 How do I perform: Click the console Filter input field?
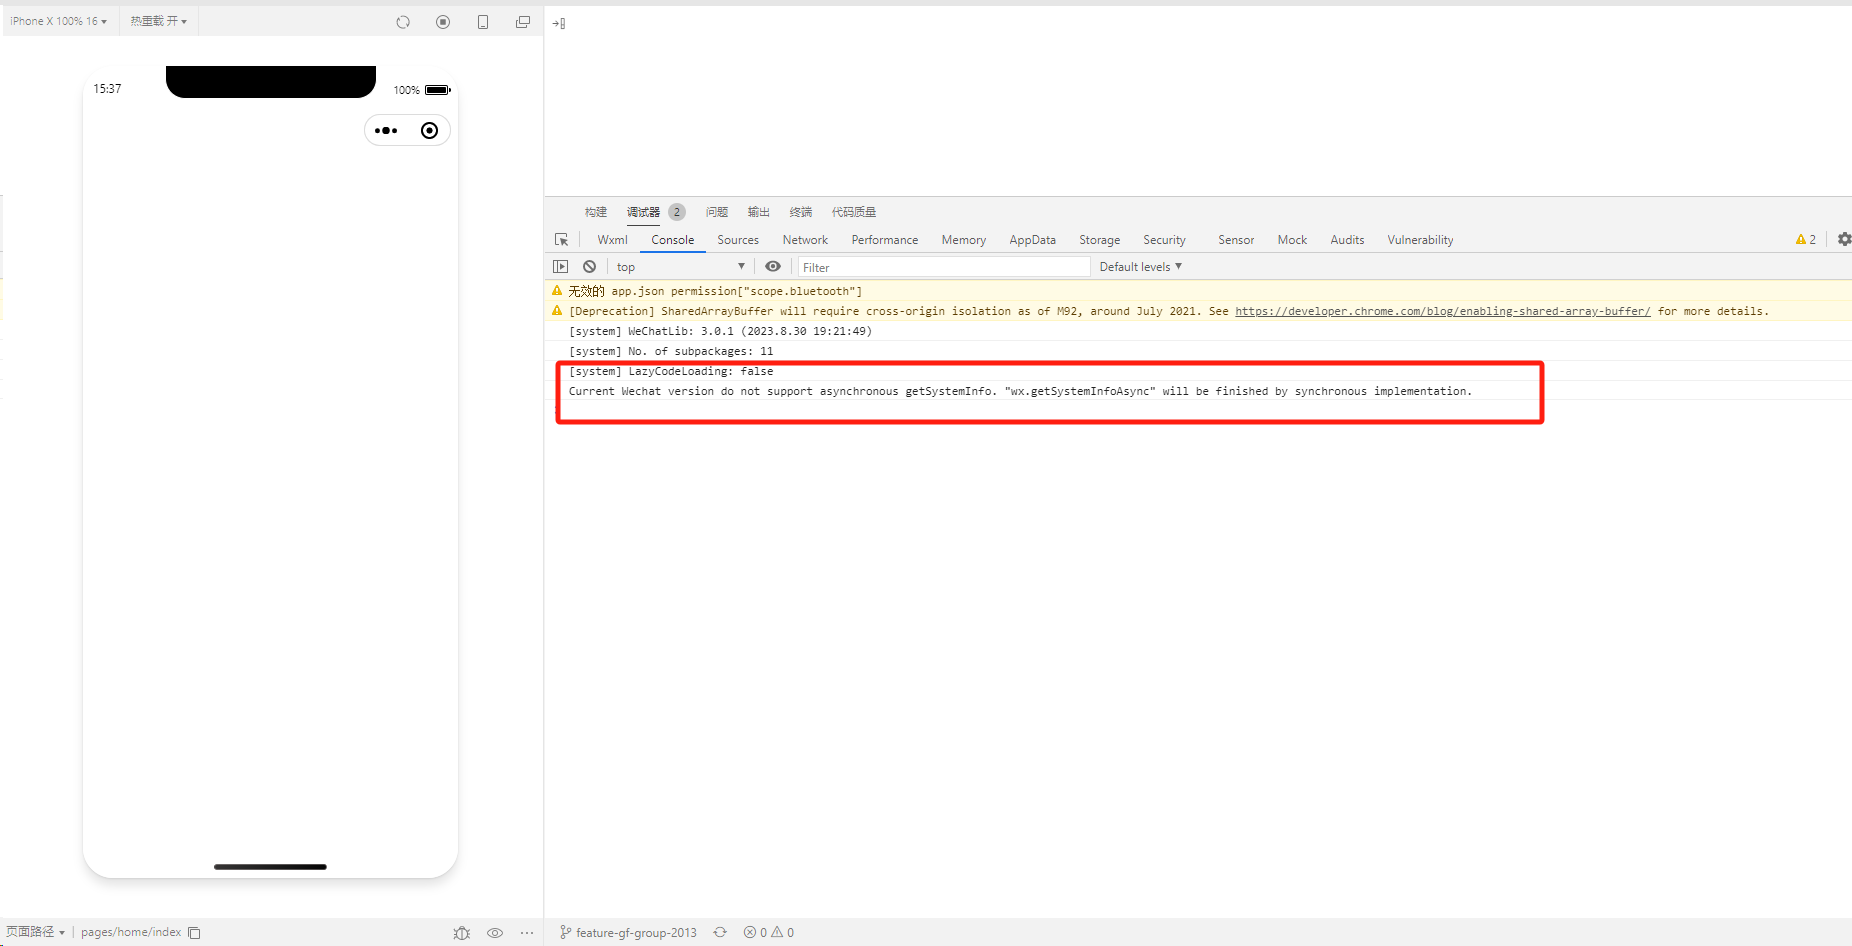pos(944,267)
